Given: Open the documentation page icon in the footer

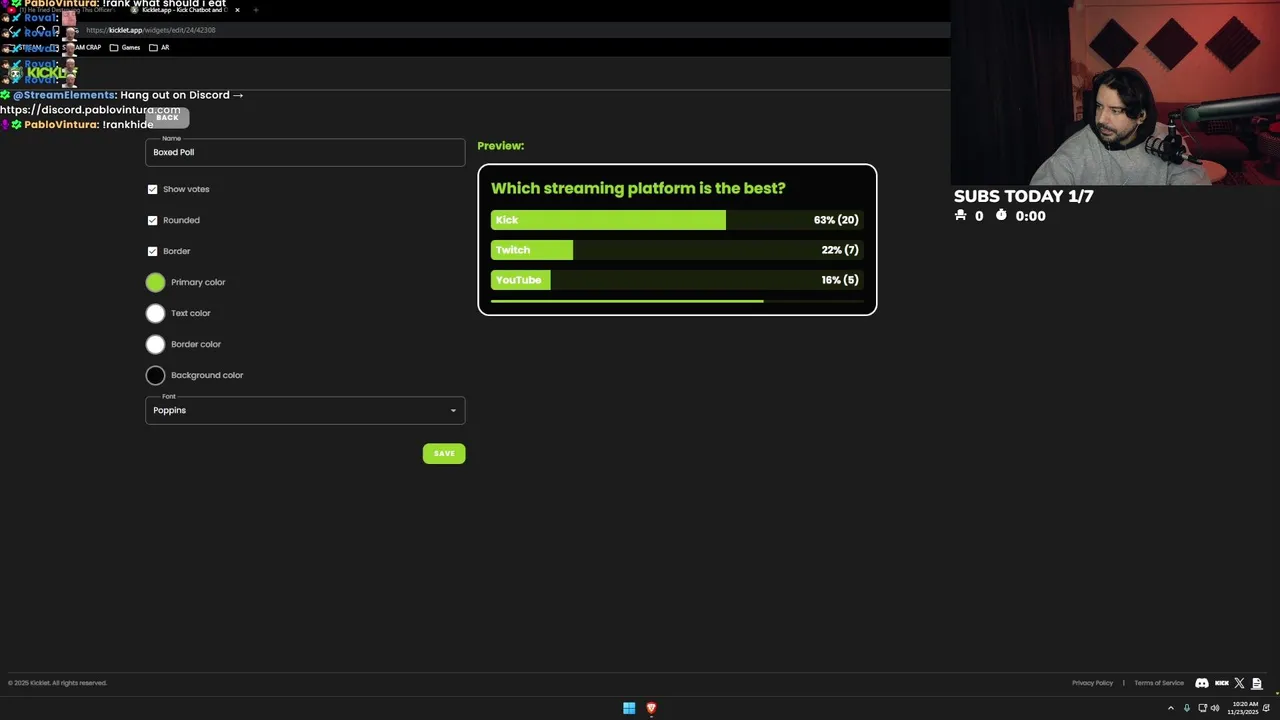Looking at the screenshot, I should 1257,683.
